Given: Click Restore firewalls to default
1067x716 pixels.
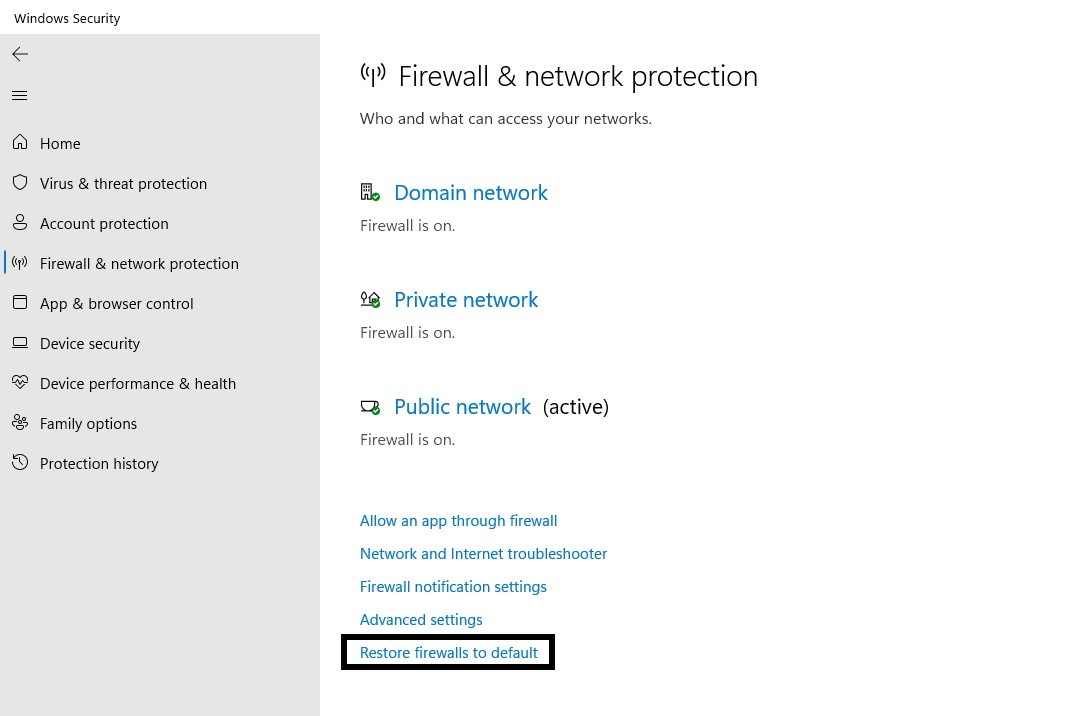Looking at the screenshot, I should click(x=448, y=653).
